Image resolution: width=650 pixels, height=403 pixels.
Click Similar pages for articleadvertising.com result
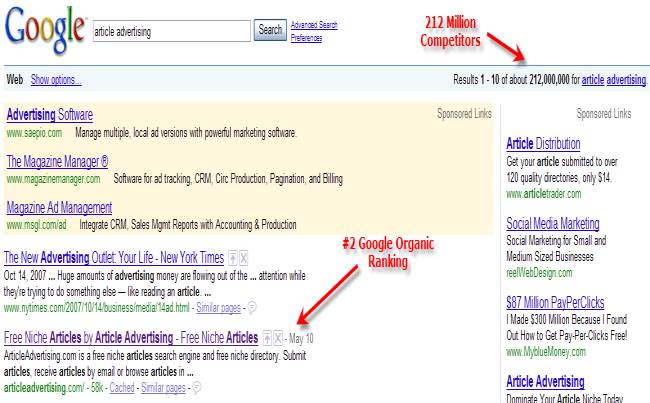click(x=163, y=388)
